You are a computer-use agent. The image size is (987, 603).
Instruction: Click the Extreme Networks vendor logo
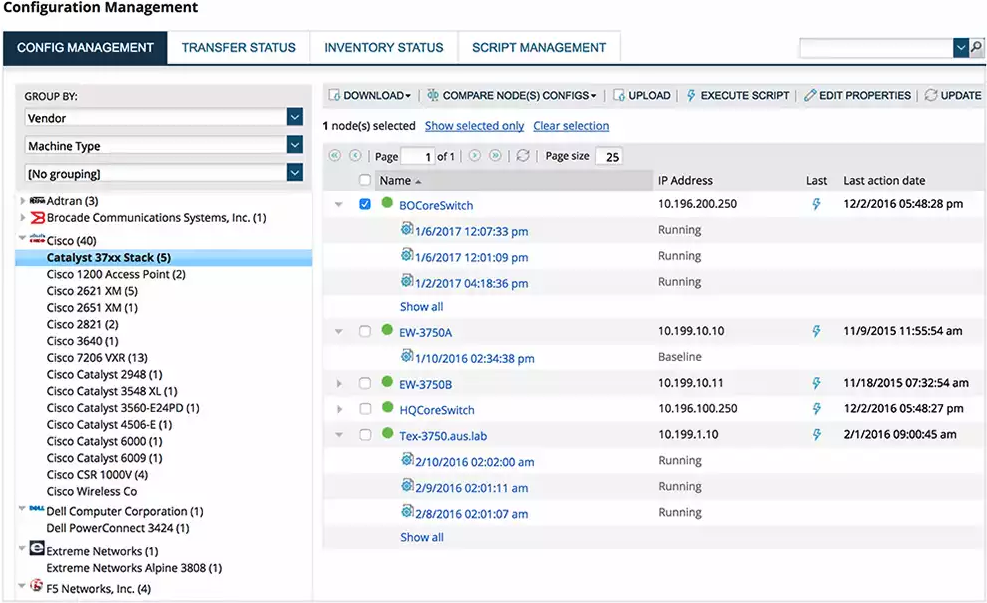coord(37,548)
